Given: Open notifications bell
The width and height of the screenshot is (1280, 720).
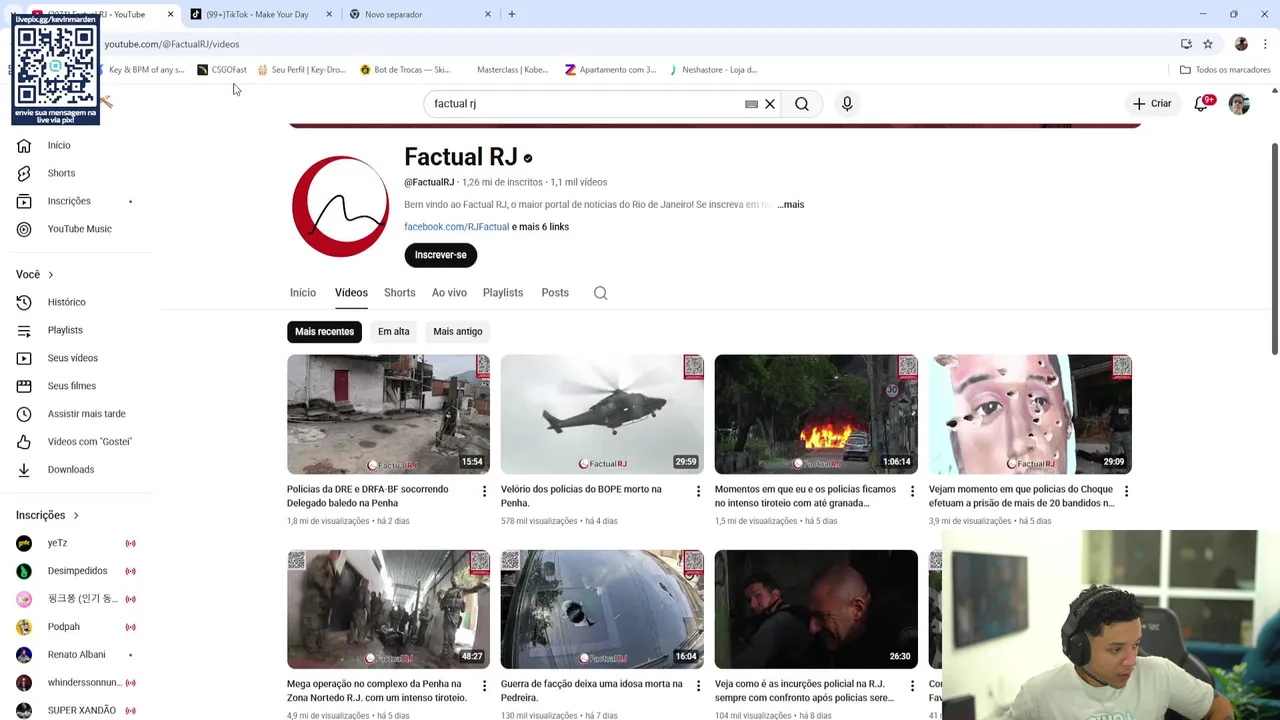Looking at the screenshot, I should click(x=1201, y=104).
